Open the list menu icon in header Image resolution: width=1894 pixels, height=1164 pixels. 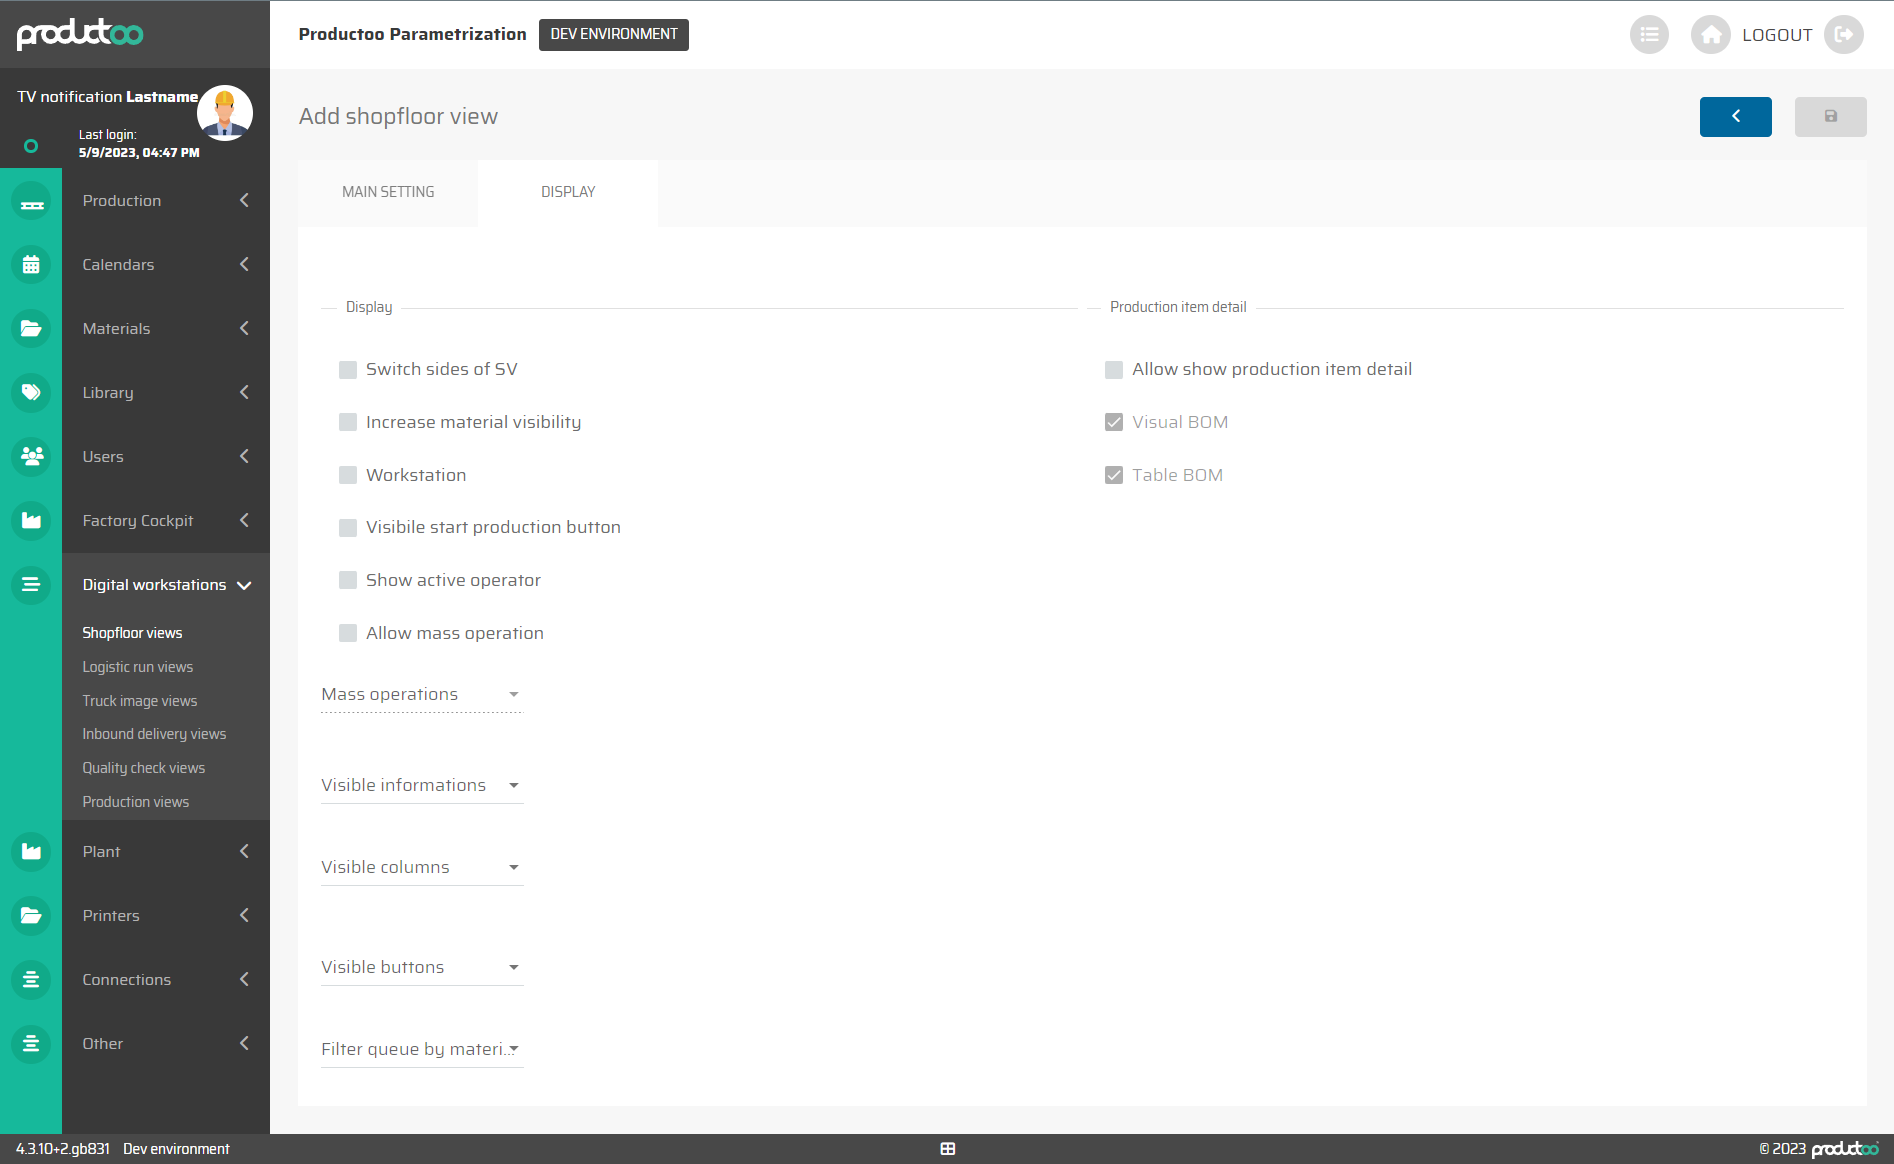click(x=1649, y=35)
